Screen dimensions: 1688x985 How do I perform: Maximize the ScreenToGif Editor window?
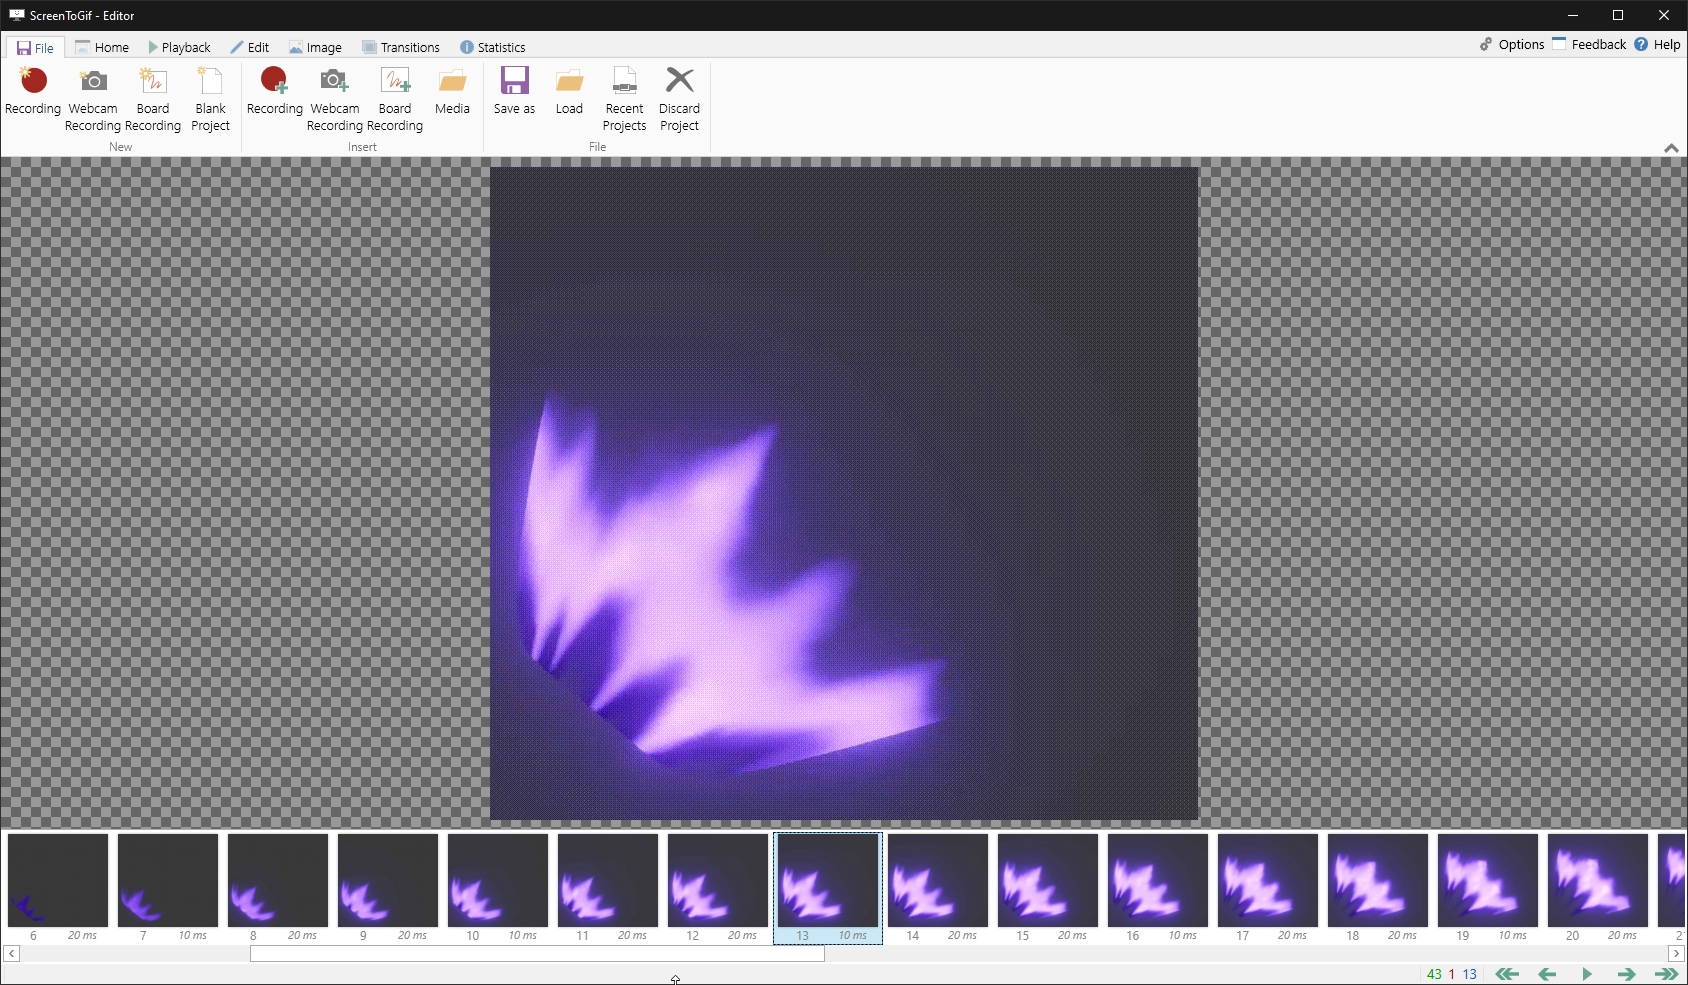(1618, 15)
